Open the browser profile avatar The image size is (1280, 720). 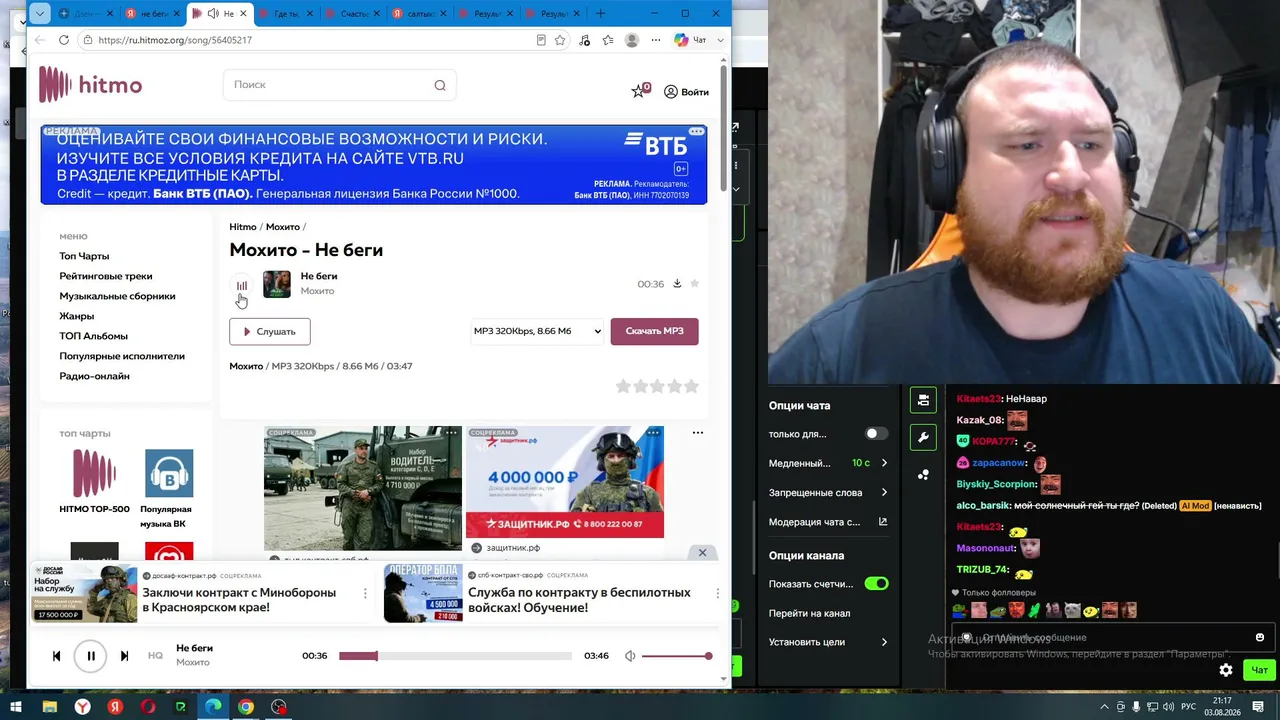tap(632, 40)
